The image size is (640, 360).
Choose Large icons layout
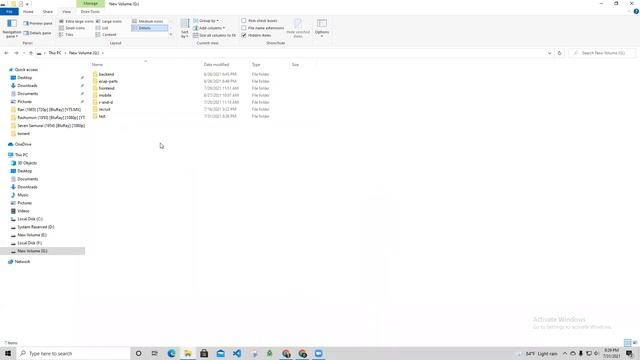coord(109,21)
